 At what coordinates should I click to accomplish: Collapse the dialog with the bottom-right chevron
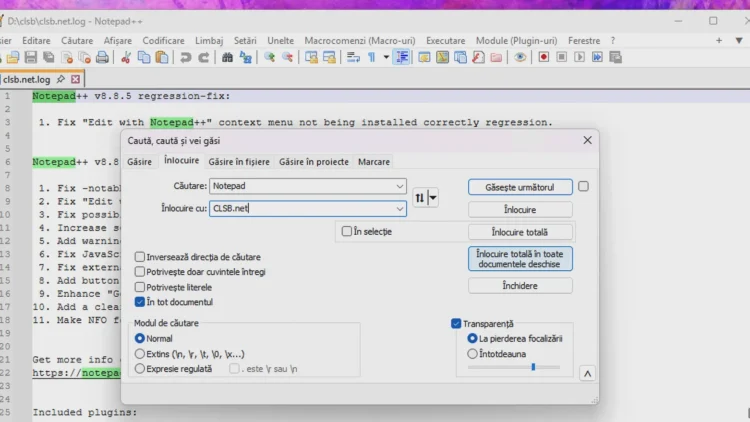click(587, 373)
